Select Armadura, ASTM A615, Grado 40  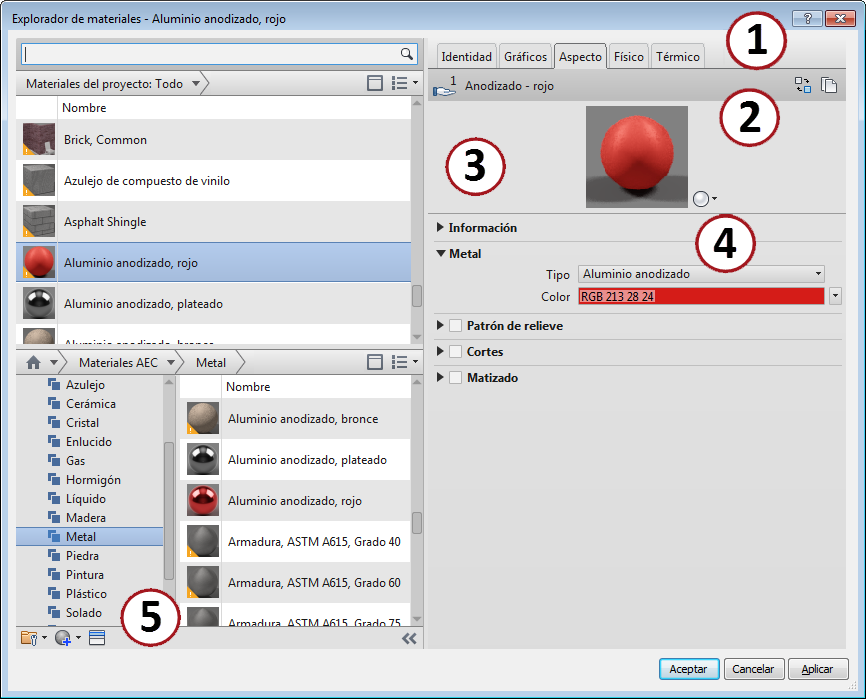click(295, 541)
